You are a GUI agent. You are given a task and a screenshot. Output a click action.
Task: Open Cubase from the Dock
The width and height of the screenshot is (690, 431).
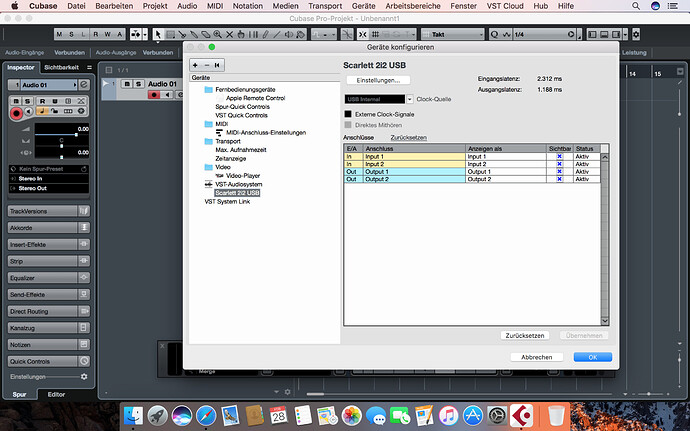pyautogui.click(x=521, y=415)
